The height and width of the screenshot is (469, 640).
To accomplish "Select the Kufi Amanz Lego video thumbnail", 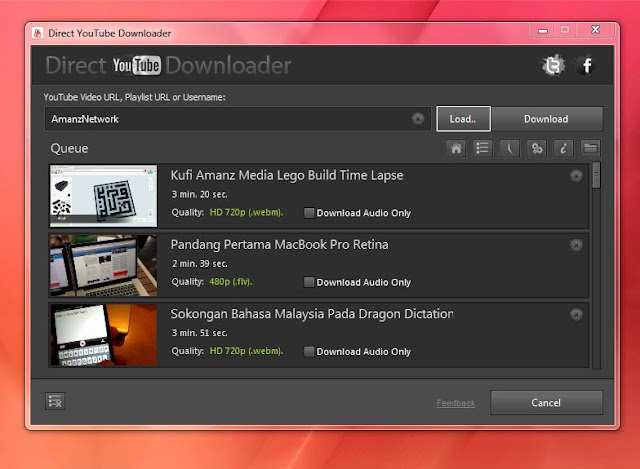I will (x=103, y=196).
